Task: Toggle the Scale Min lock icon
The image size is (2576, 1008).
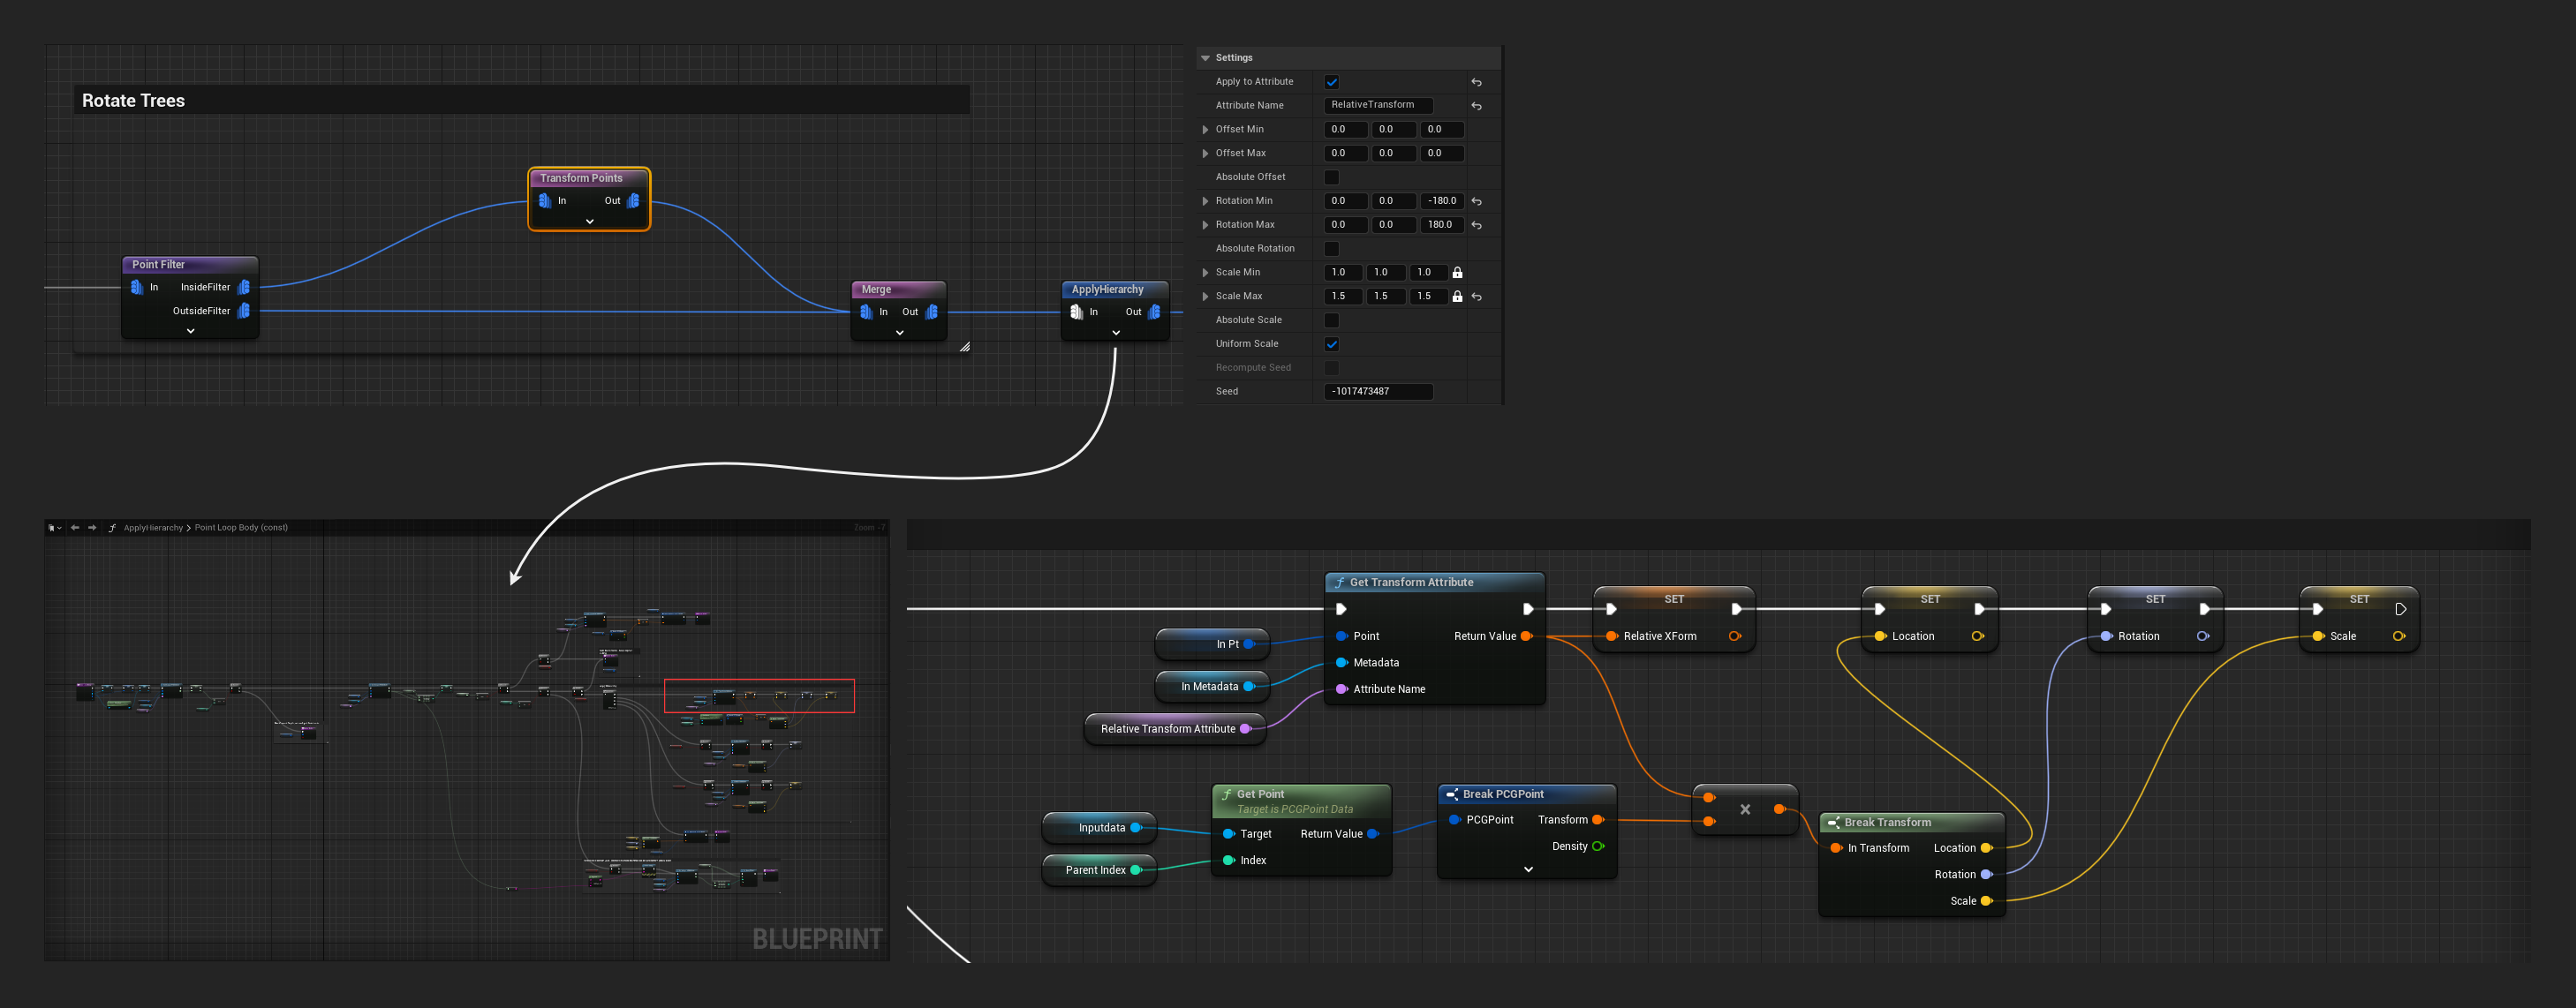Action: (x=1457, y=273)
